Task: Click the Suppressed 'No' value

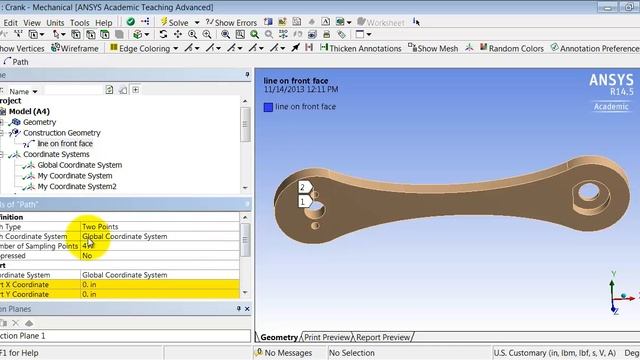Action: coord(160,256)
